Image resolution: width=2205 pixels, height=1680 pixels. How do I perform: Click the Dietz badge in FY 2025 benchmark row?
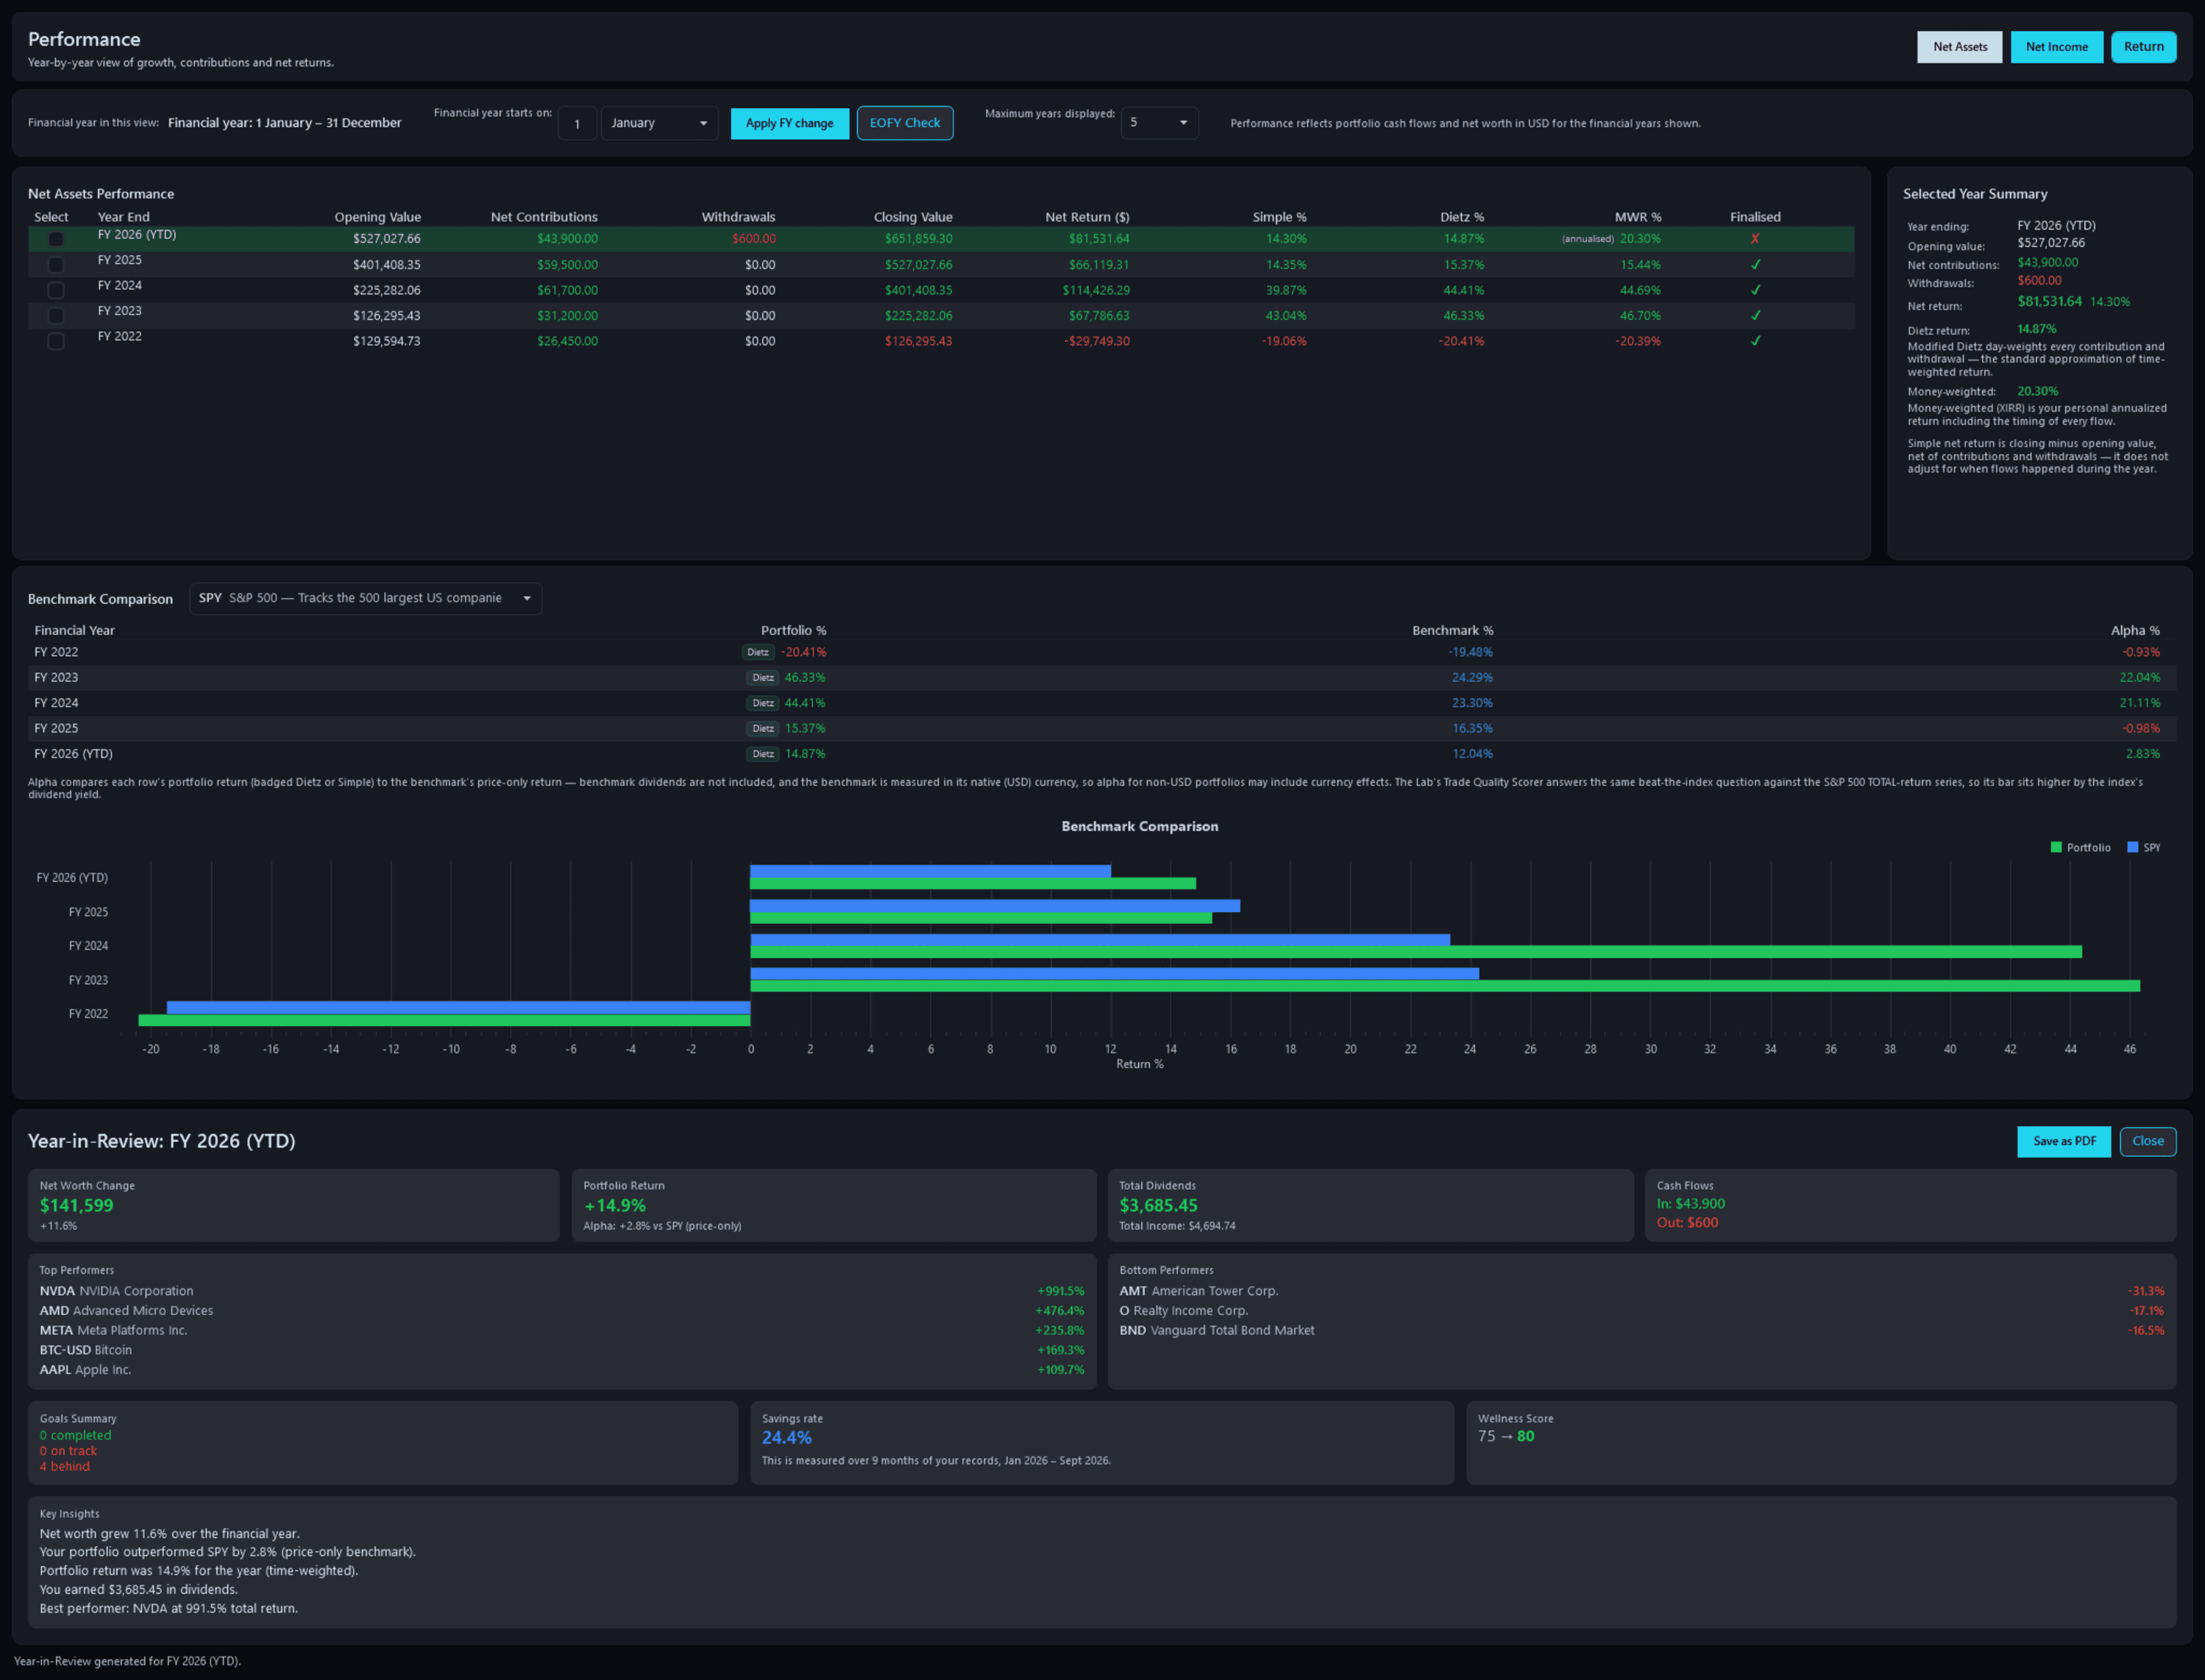(x=763, y=729)
